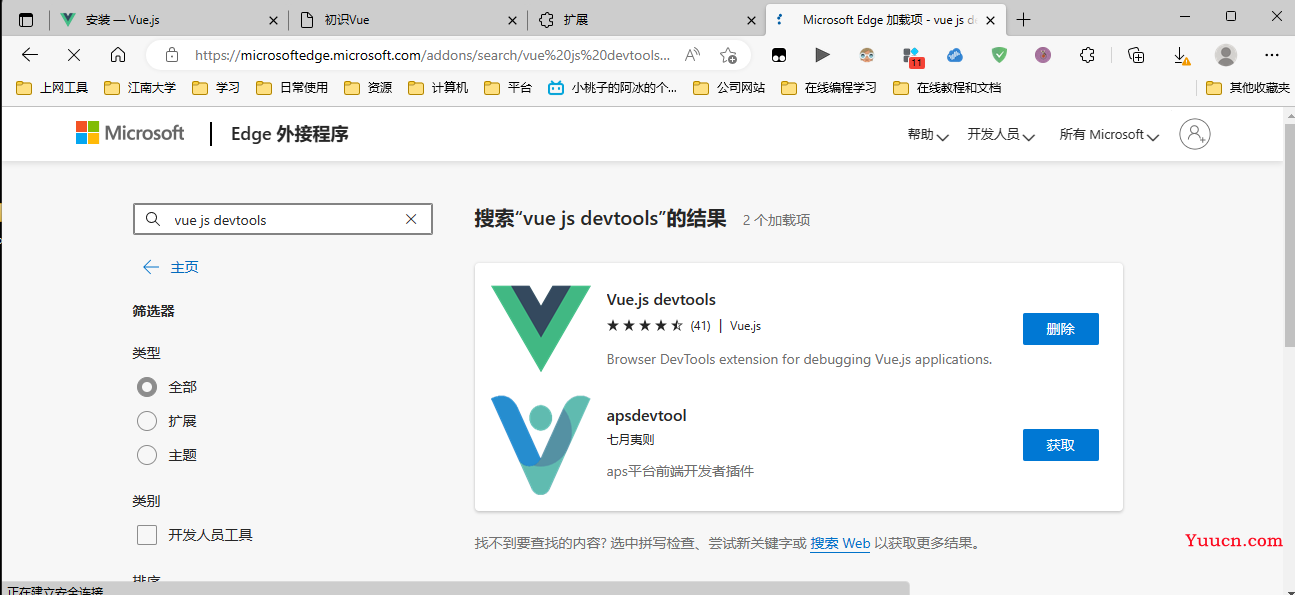The height and width of the screenshot is (595, 1295).
Task: Add this page to favorites
Action: tap(728, 55)
